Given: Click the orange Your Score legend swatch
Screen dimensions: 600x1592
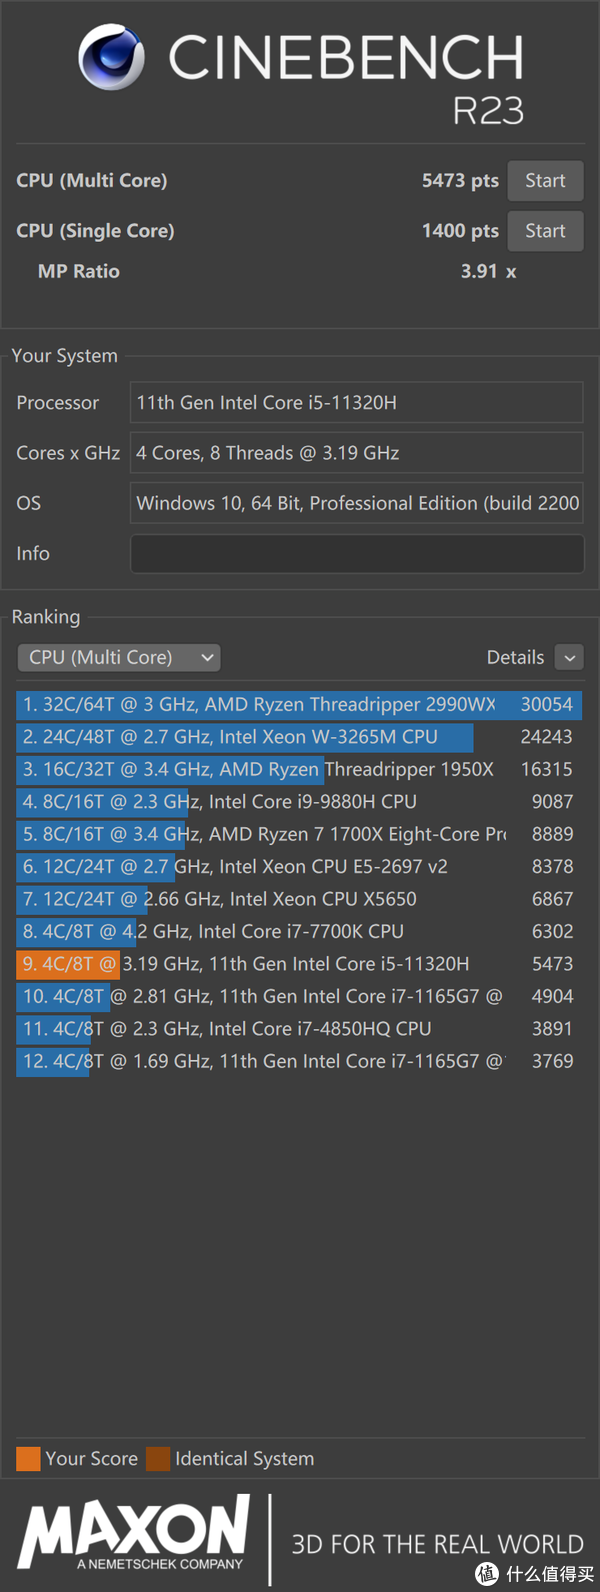Looking at the screenshot, I should pyautogui.click(x=28, y=1459).
